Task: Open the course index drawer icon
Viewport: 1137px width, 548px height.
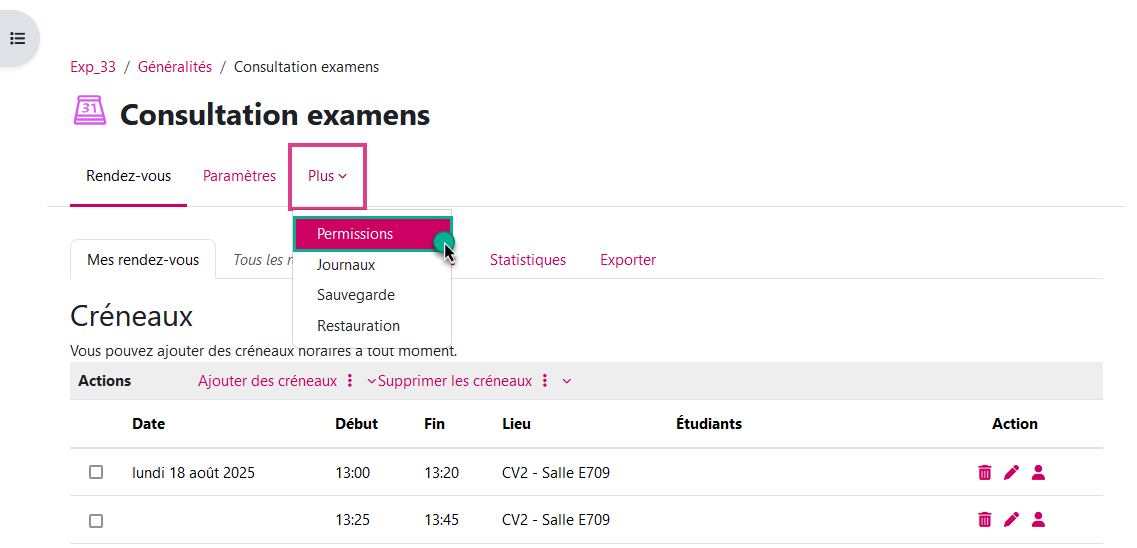Action: point(17,39)
